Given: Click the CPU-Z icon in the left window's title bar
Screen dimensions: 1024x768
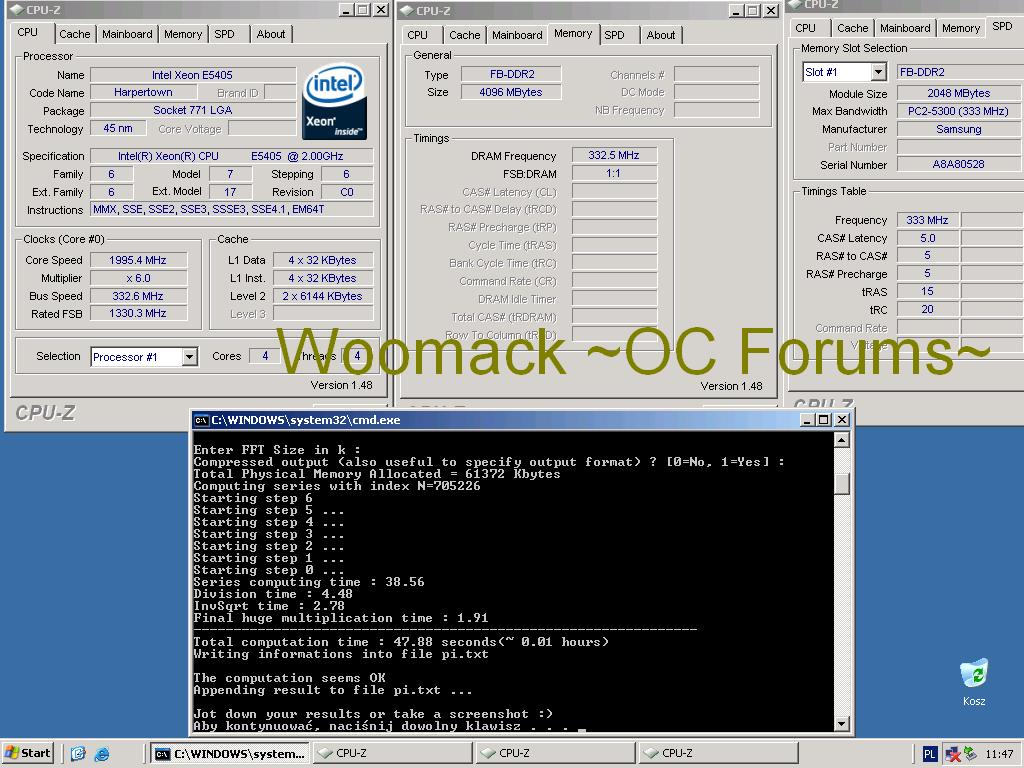Looking at the screenshot, I should click(x=17, y=10).
